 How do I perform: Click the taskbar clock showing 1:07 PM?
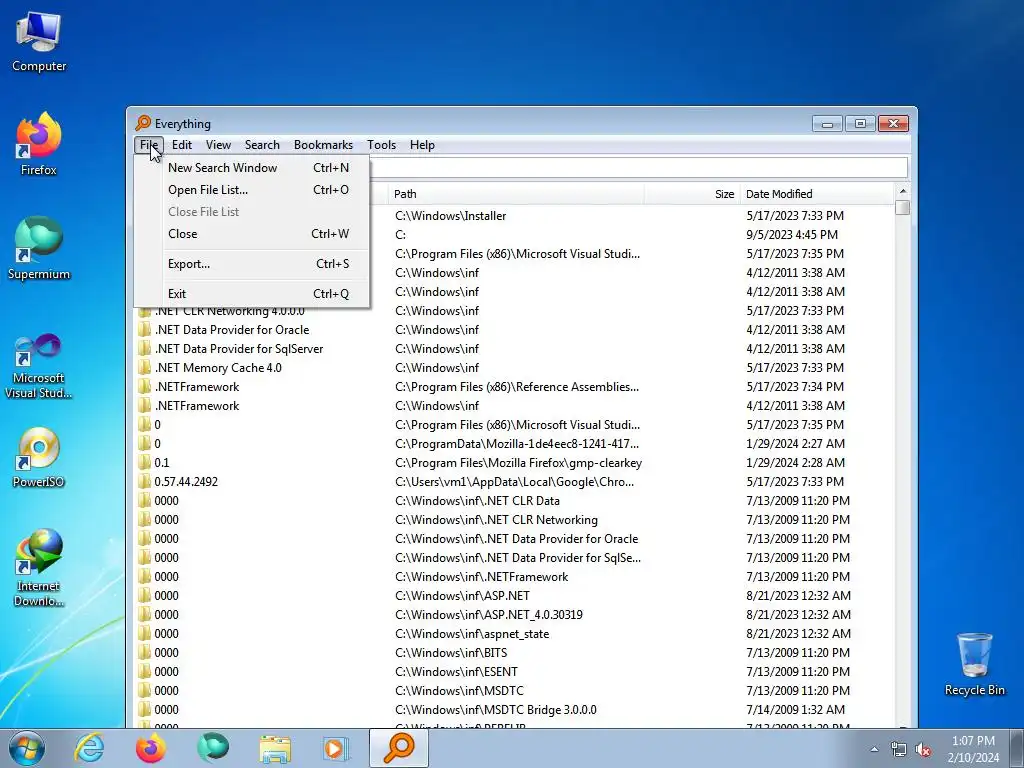[973, 749]
